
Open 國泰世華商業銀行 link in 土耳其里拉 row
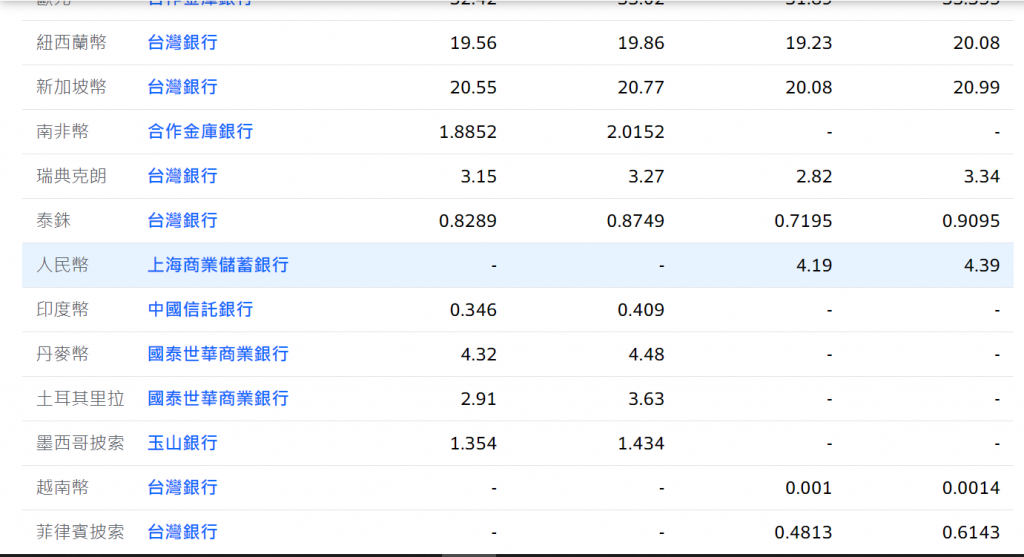point(217,398)
